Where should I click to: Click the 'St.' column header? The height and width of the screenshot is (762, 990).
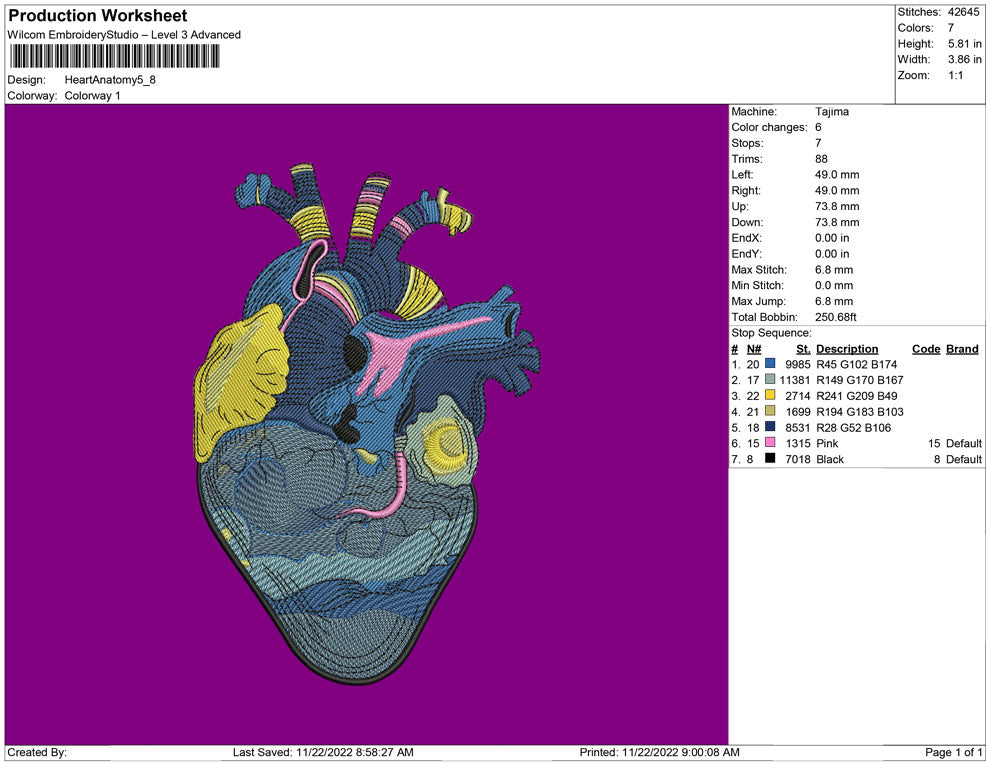[803, 348]
